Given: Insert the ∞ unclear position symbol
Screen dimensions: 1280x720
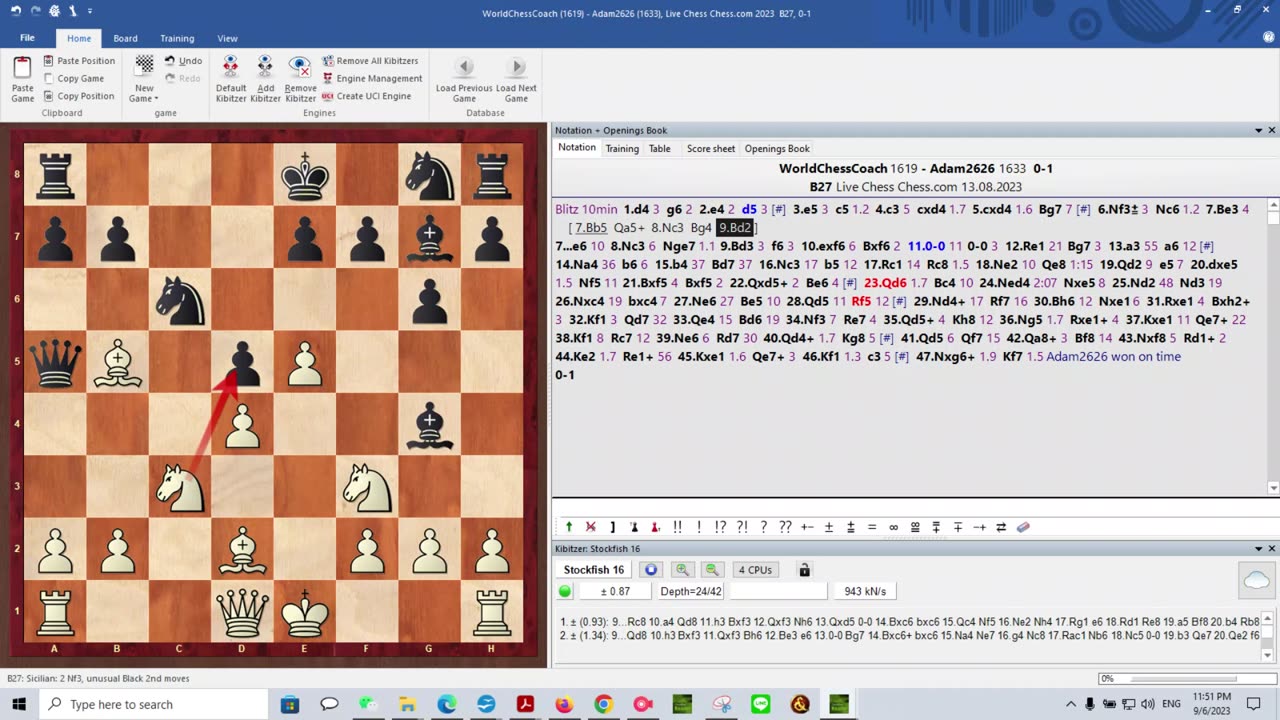Looking at the screenshot, I should coord(893,527).
